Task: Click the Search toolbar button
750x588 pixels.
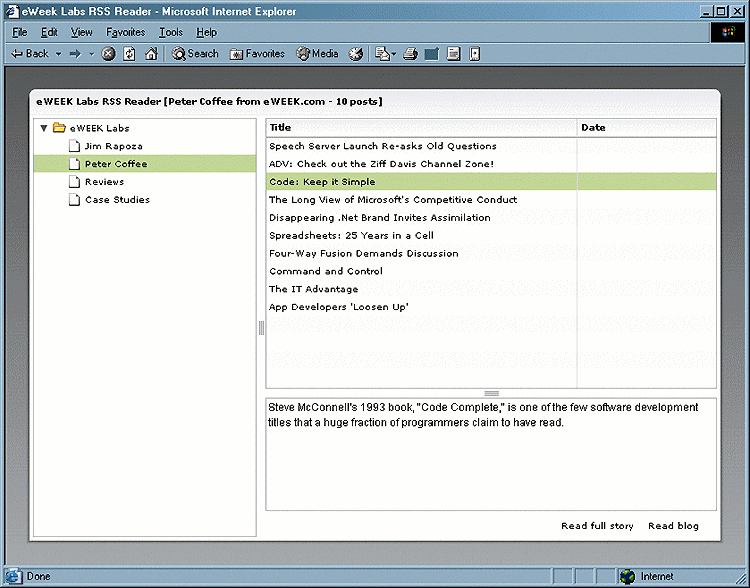Action: tap(195, 54)
